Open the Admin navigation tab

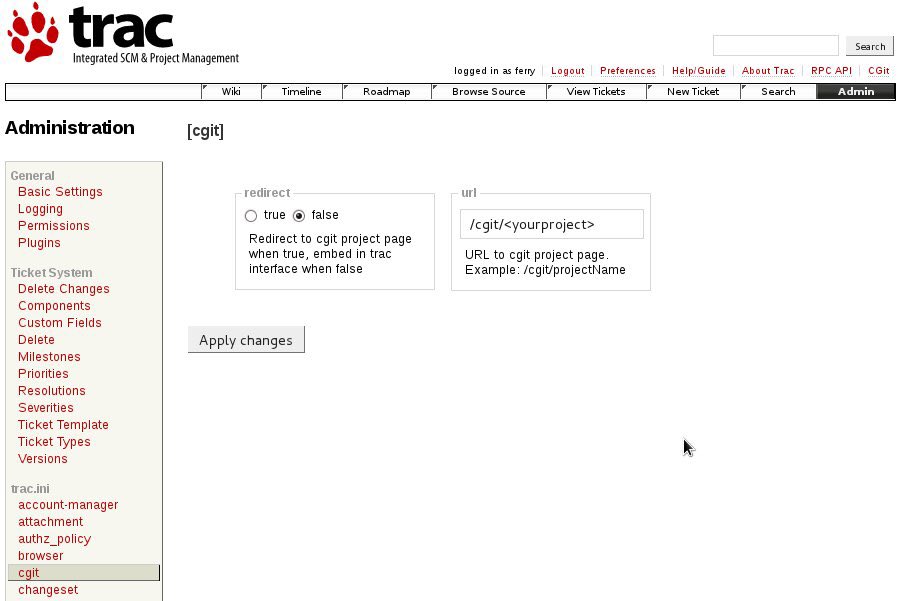click(856, 92)
